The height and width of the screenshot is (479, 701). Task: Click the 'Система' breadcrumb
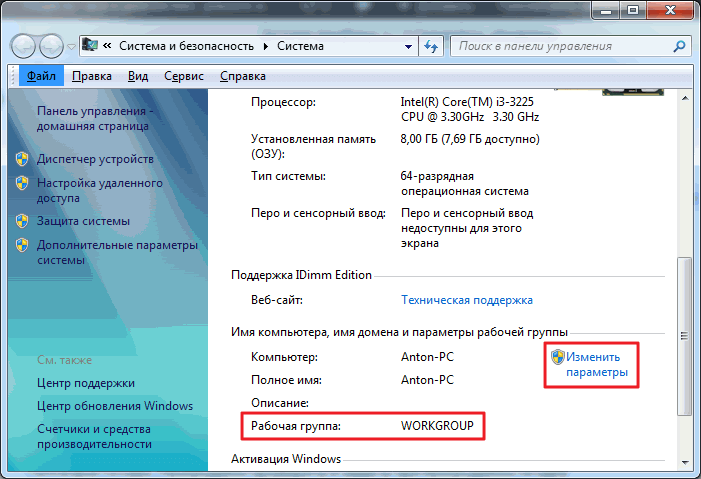pyautogui.click(x=300, y=46)
